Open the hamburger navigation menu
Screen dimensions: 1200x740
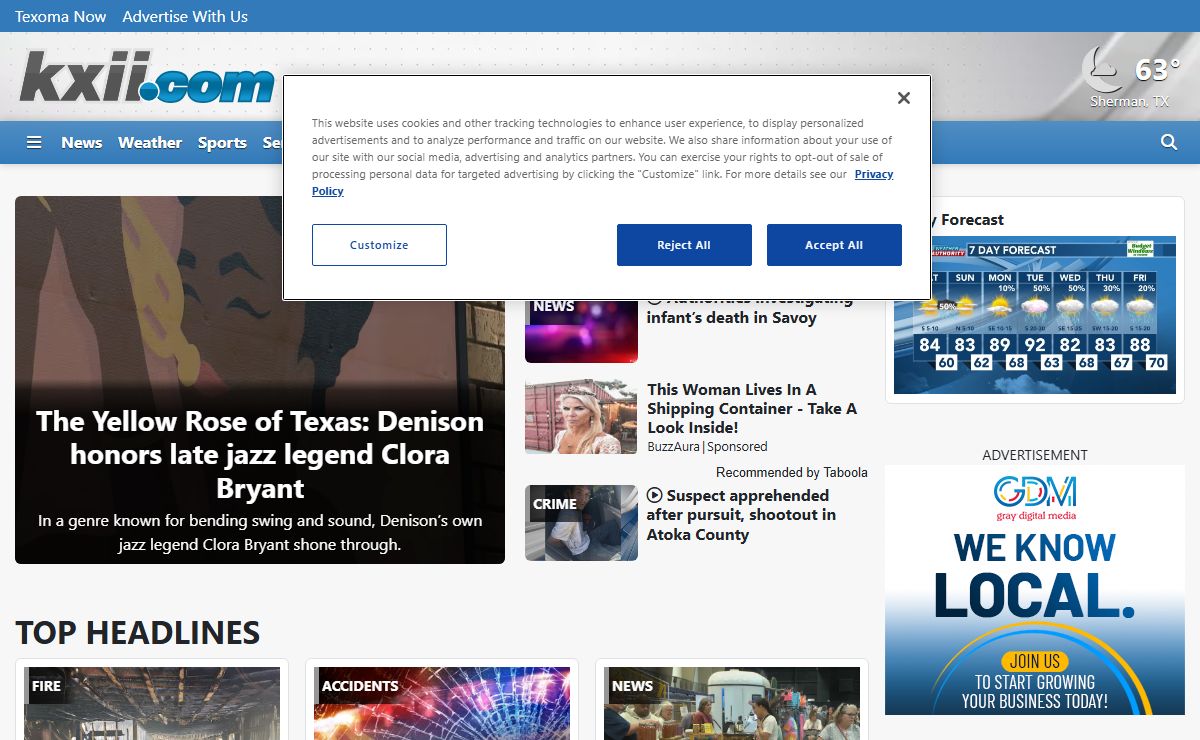(34, 142)
